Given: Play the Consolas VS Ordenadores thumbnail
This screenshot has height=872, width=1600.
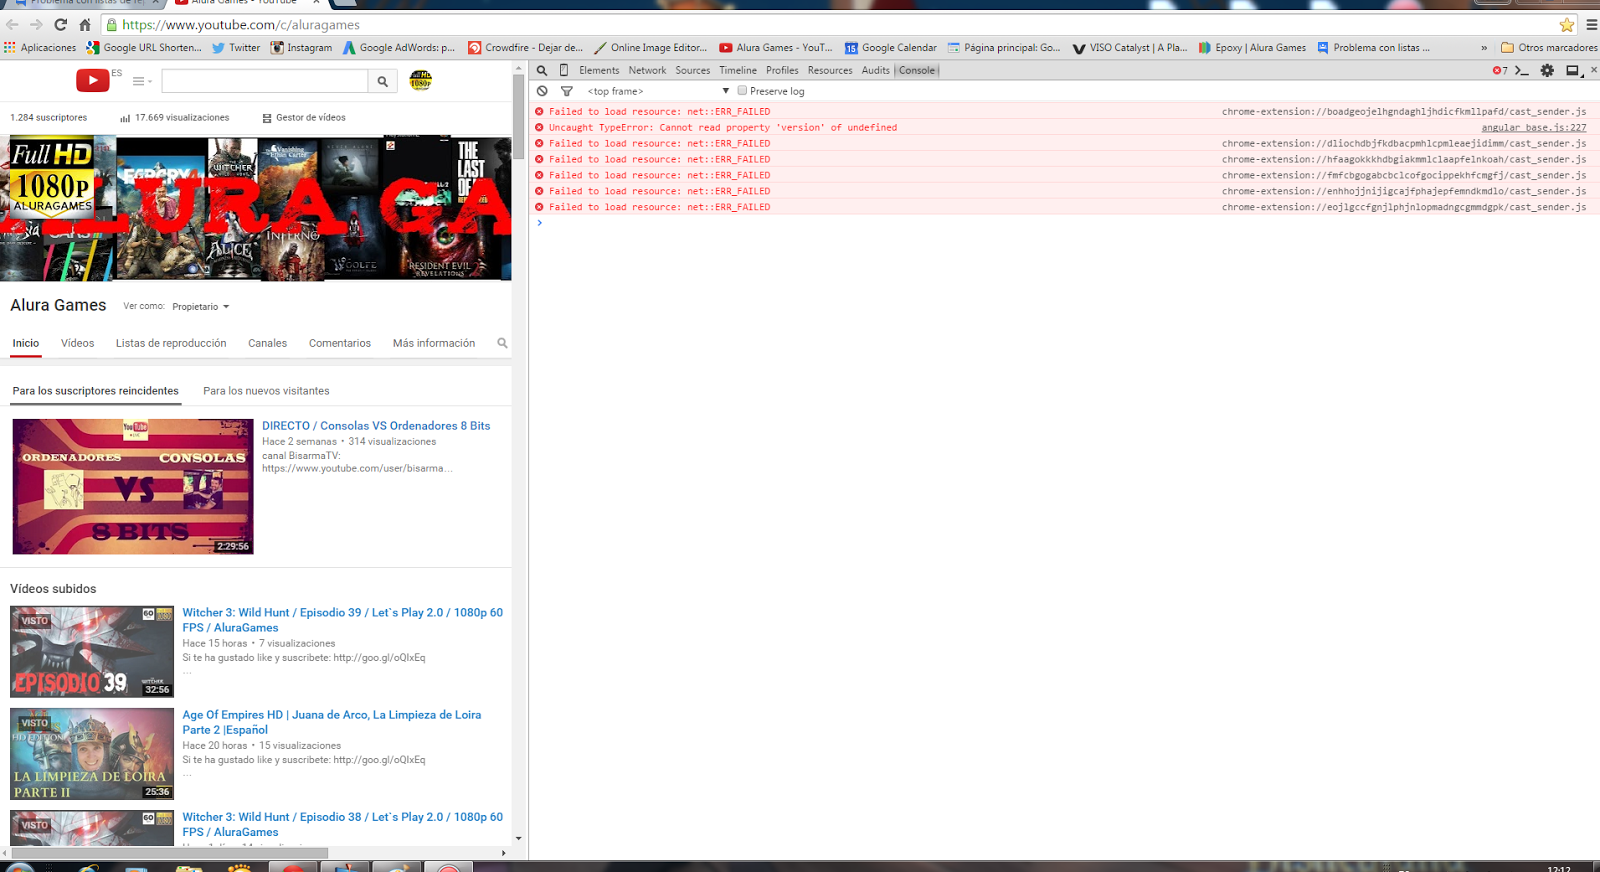Looking at the screenshot, I should 133,487.
